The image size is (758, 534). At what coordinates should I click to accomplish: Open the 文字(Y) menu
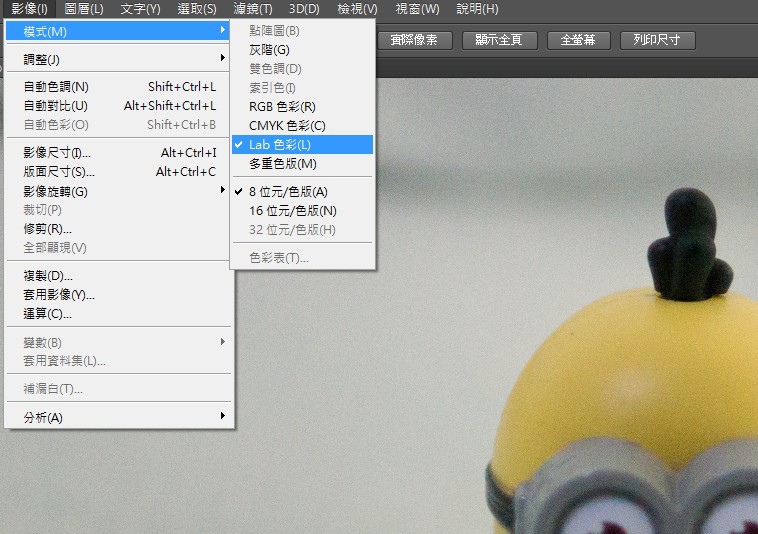[x=140, y=9]
